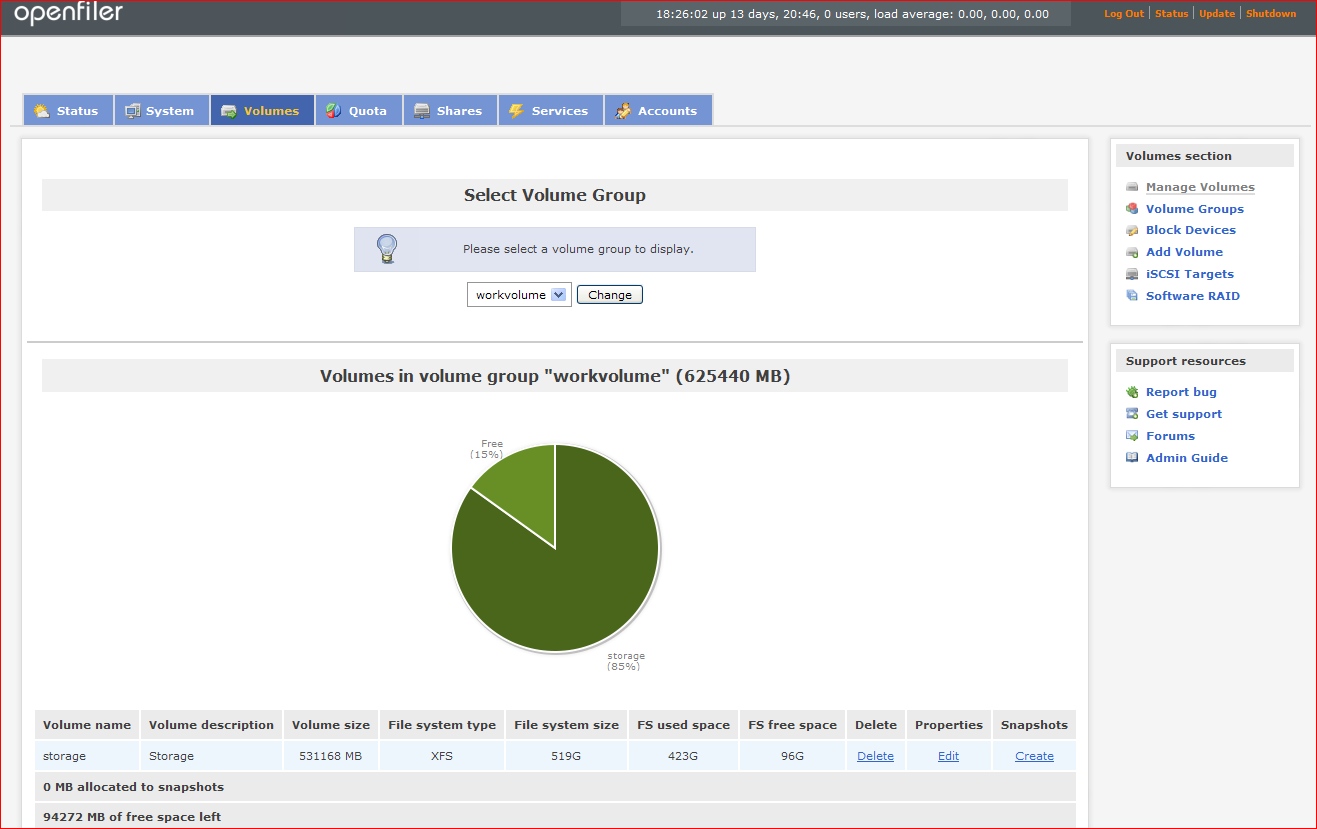Open the Forums link
Image resolution: width=1317 pixels, height=829 pixels.
coord(1170,436)
